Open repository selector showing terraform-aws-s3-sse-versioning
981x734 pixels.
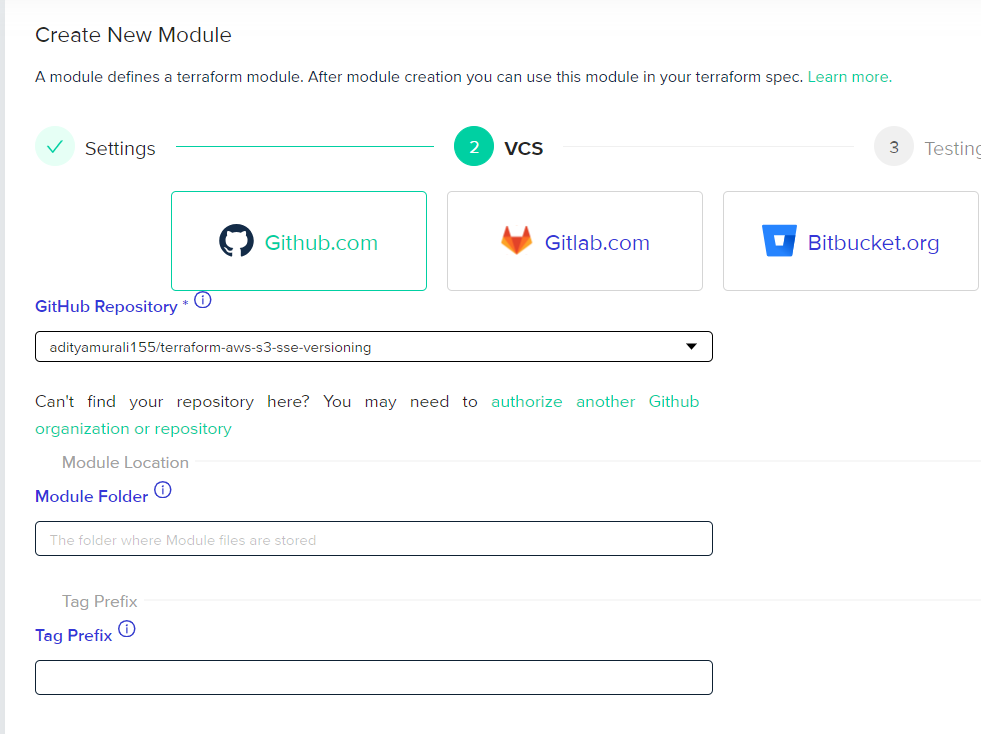coord(374,347)
